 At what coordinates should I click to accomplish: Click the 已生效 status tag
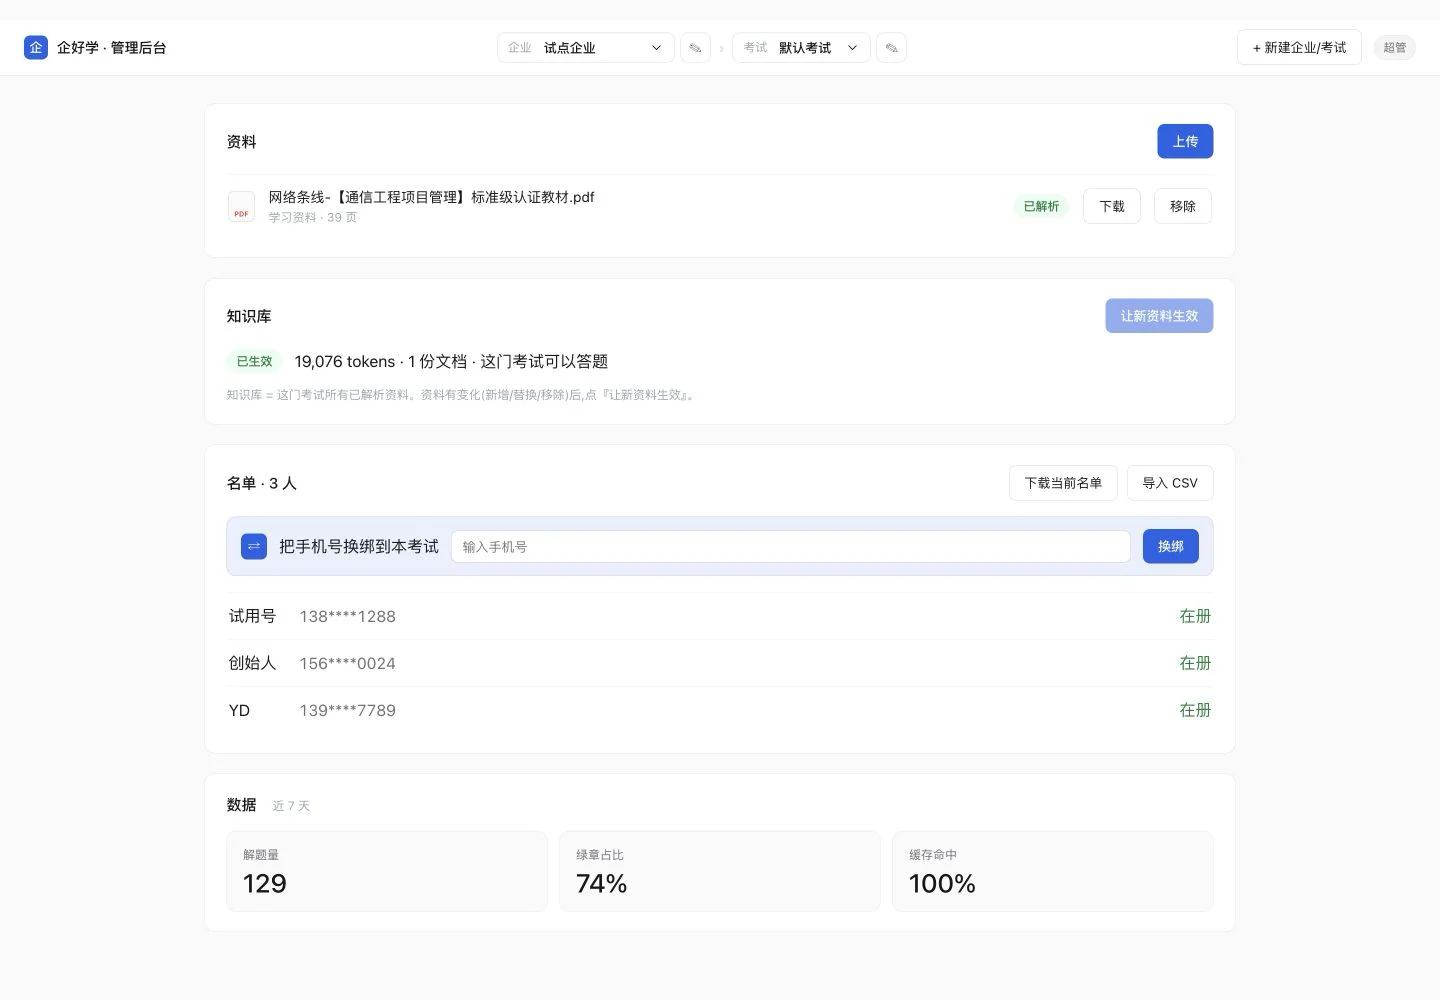[254, 361]
